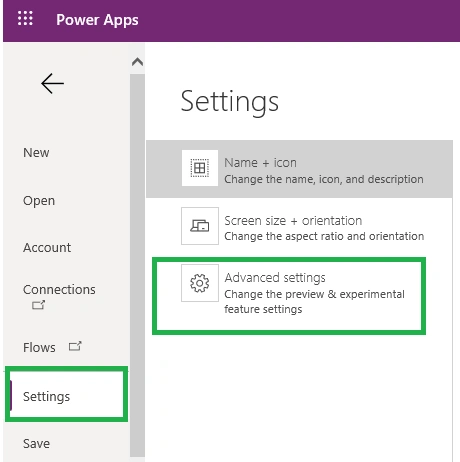Select the Name + icon settings option

coord(299,169)
